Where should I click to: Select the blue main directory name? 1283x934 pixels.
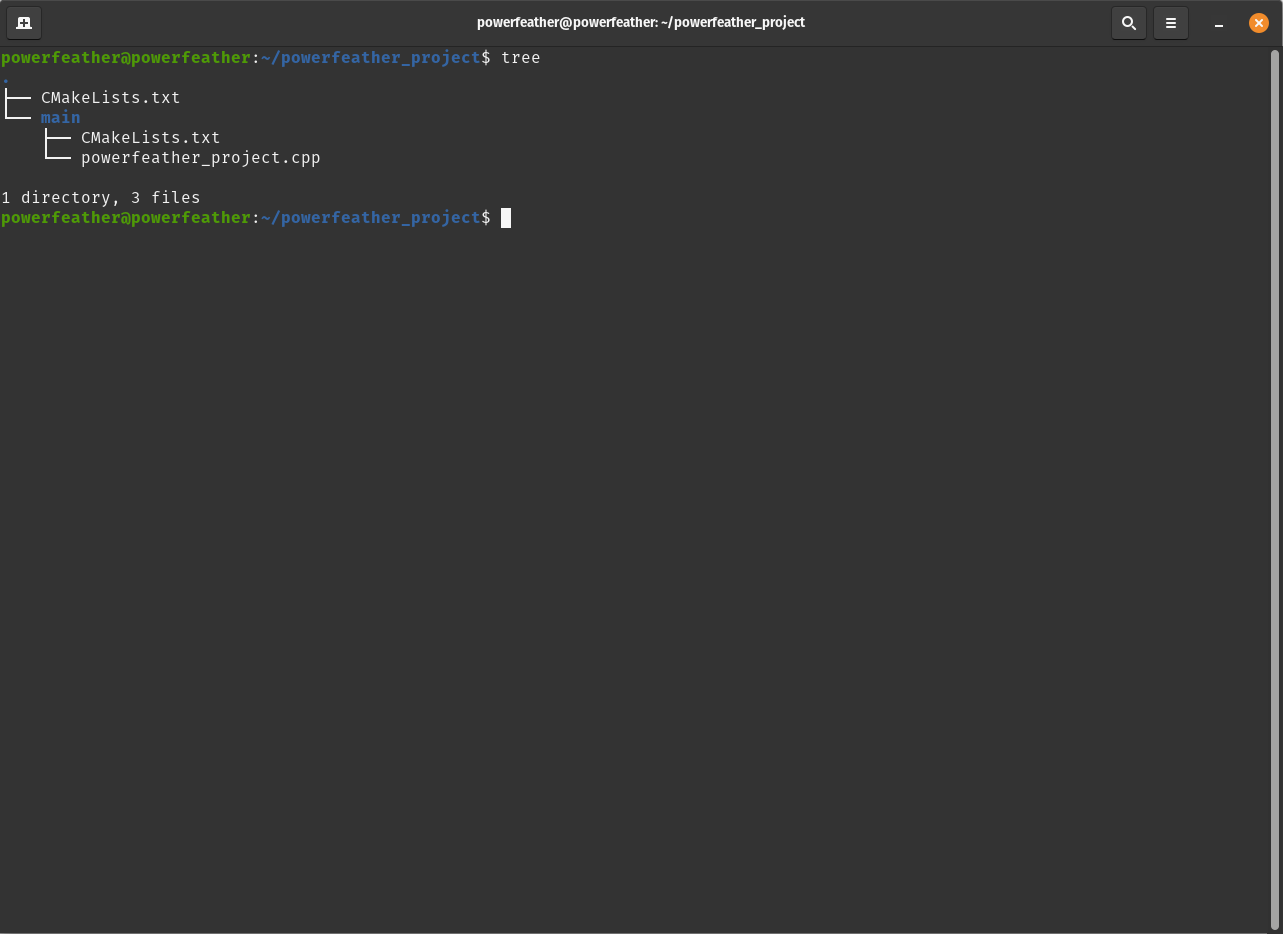(x=59, y=117)
